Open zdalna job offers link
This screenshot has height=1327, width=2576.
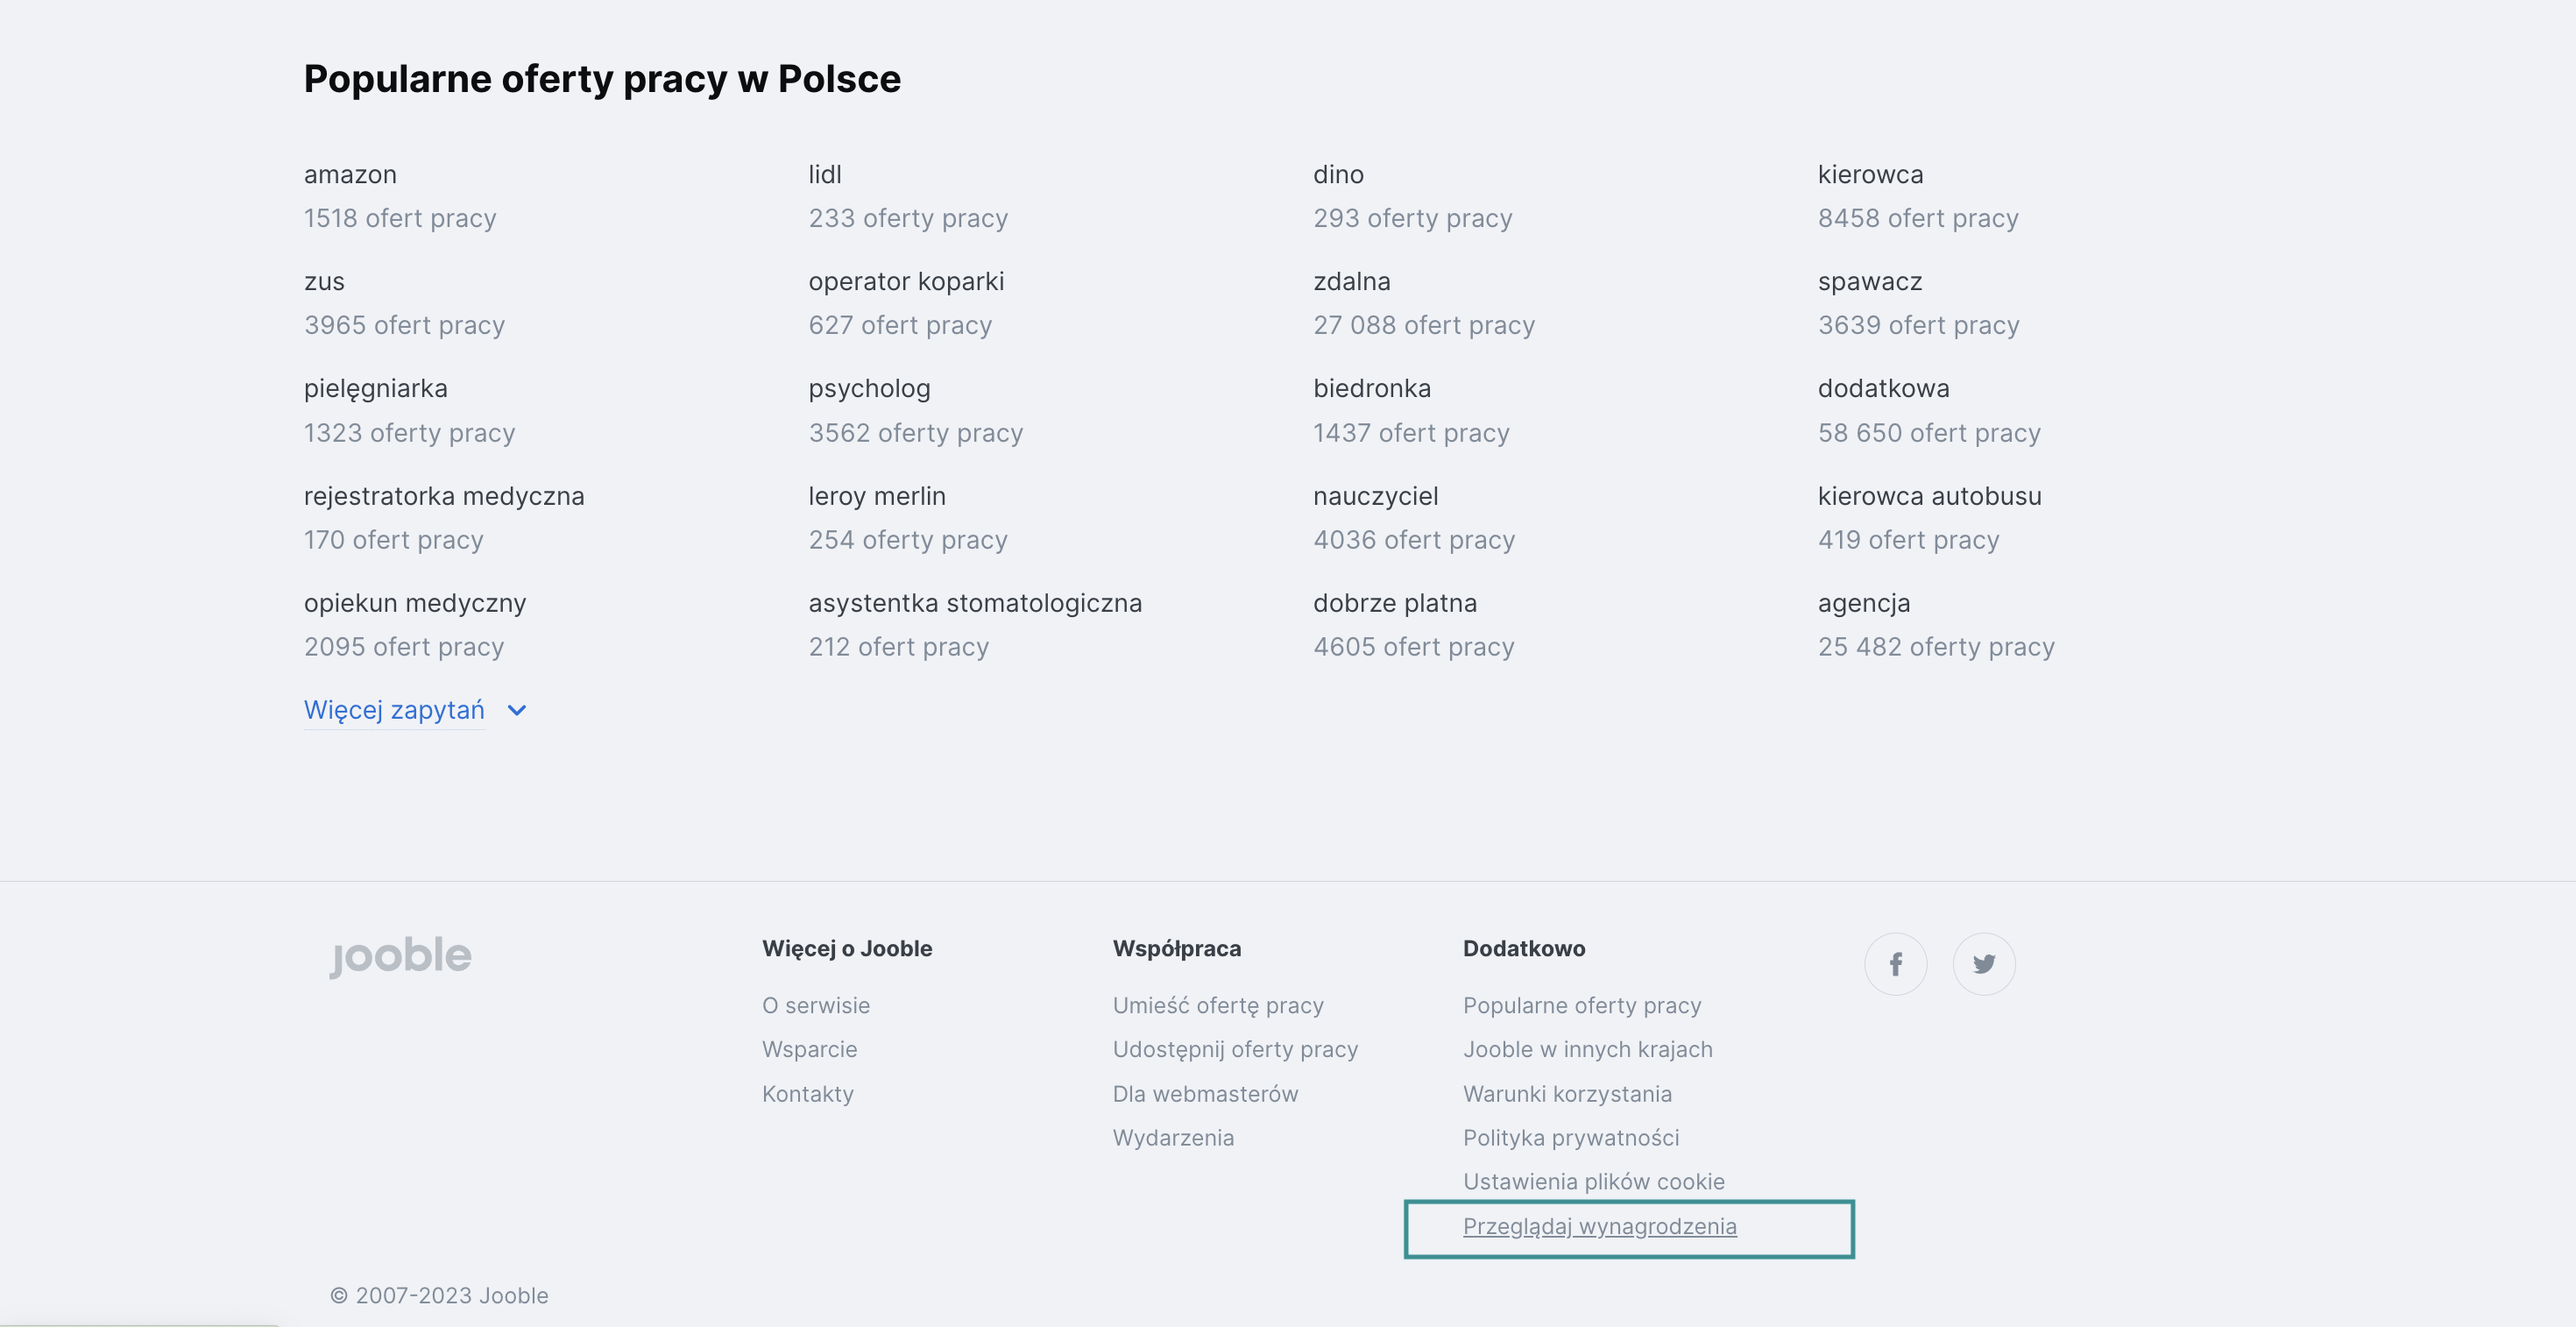pos(1351,282)
